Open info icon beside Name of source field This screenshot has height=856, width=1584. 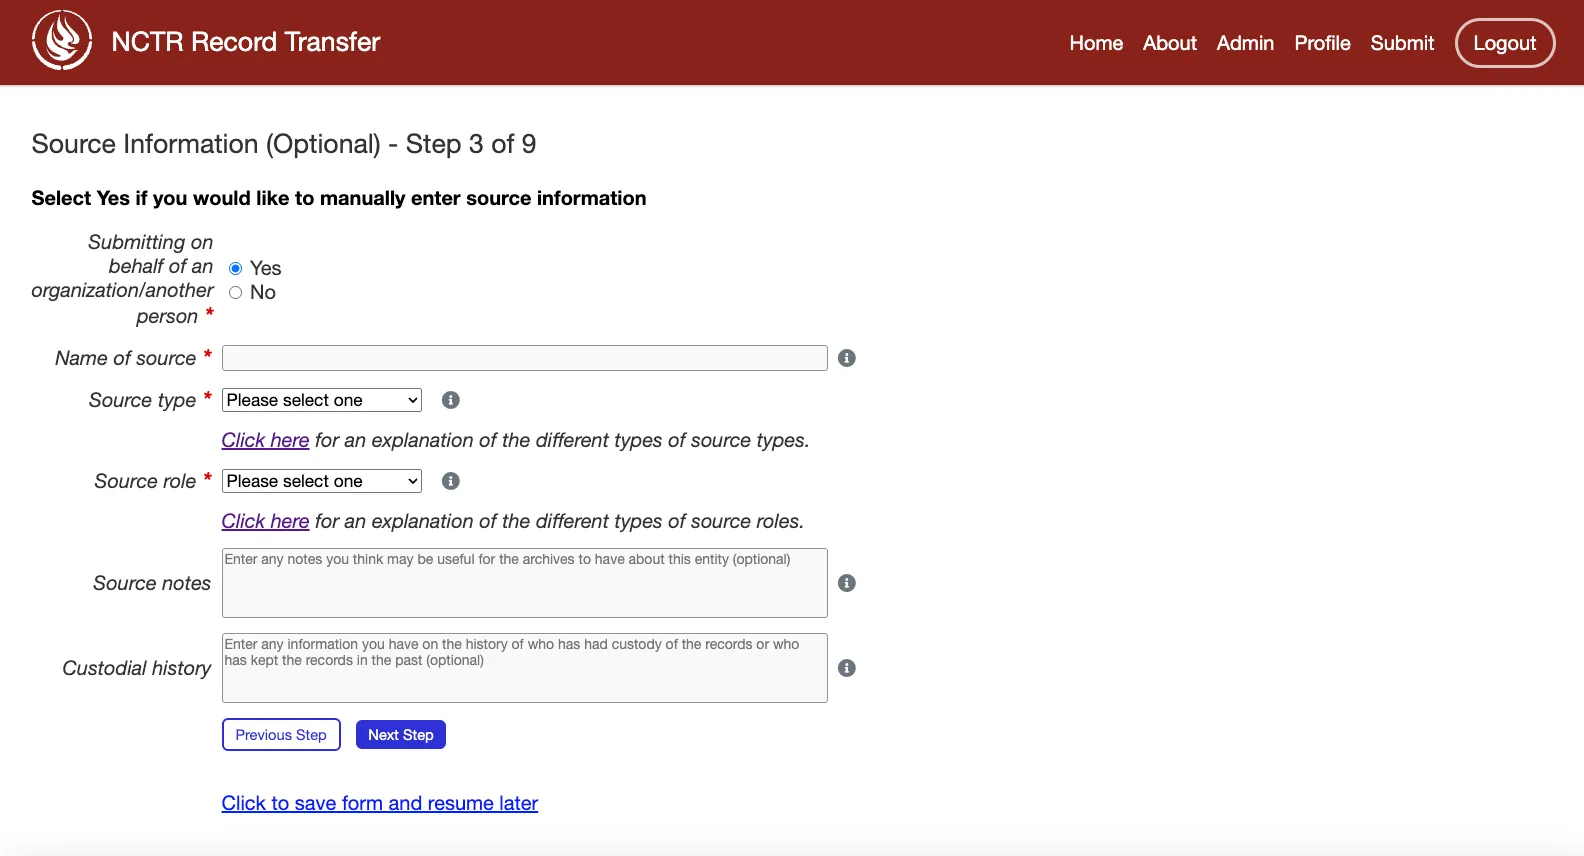pos(847,358)
